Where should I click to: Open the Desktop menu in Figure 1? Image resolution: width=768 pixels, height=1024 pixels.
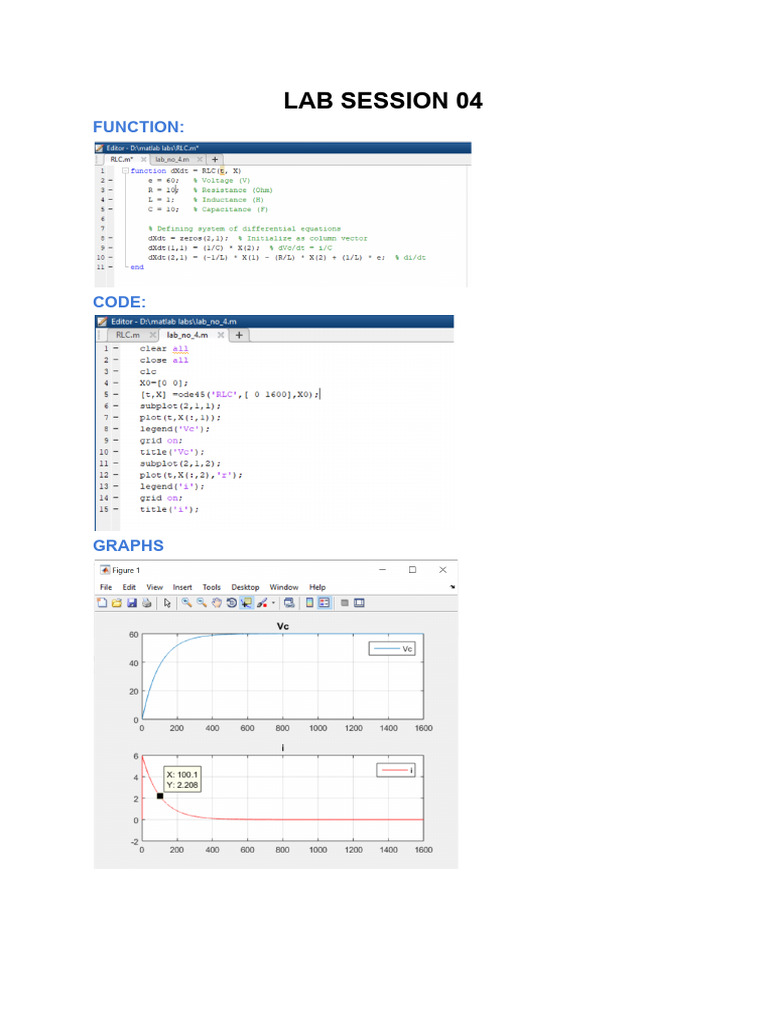tap(246, 587)
